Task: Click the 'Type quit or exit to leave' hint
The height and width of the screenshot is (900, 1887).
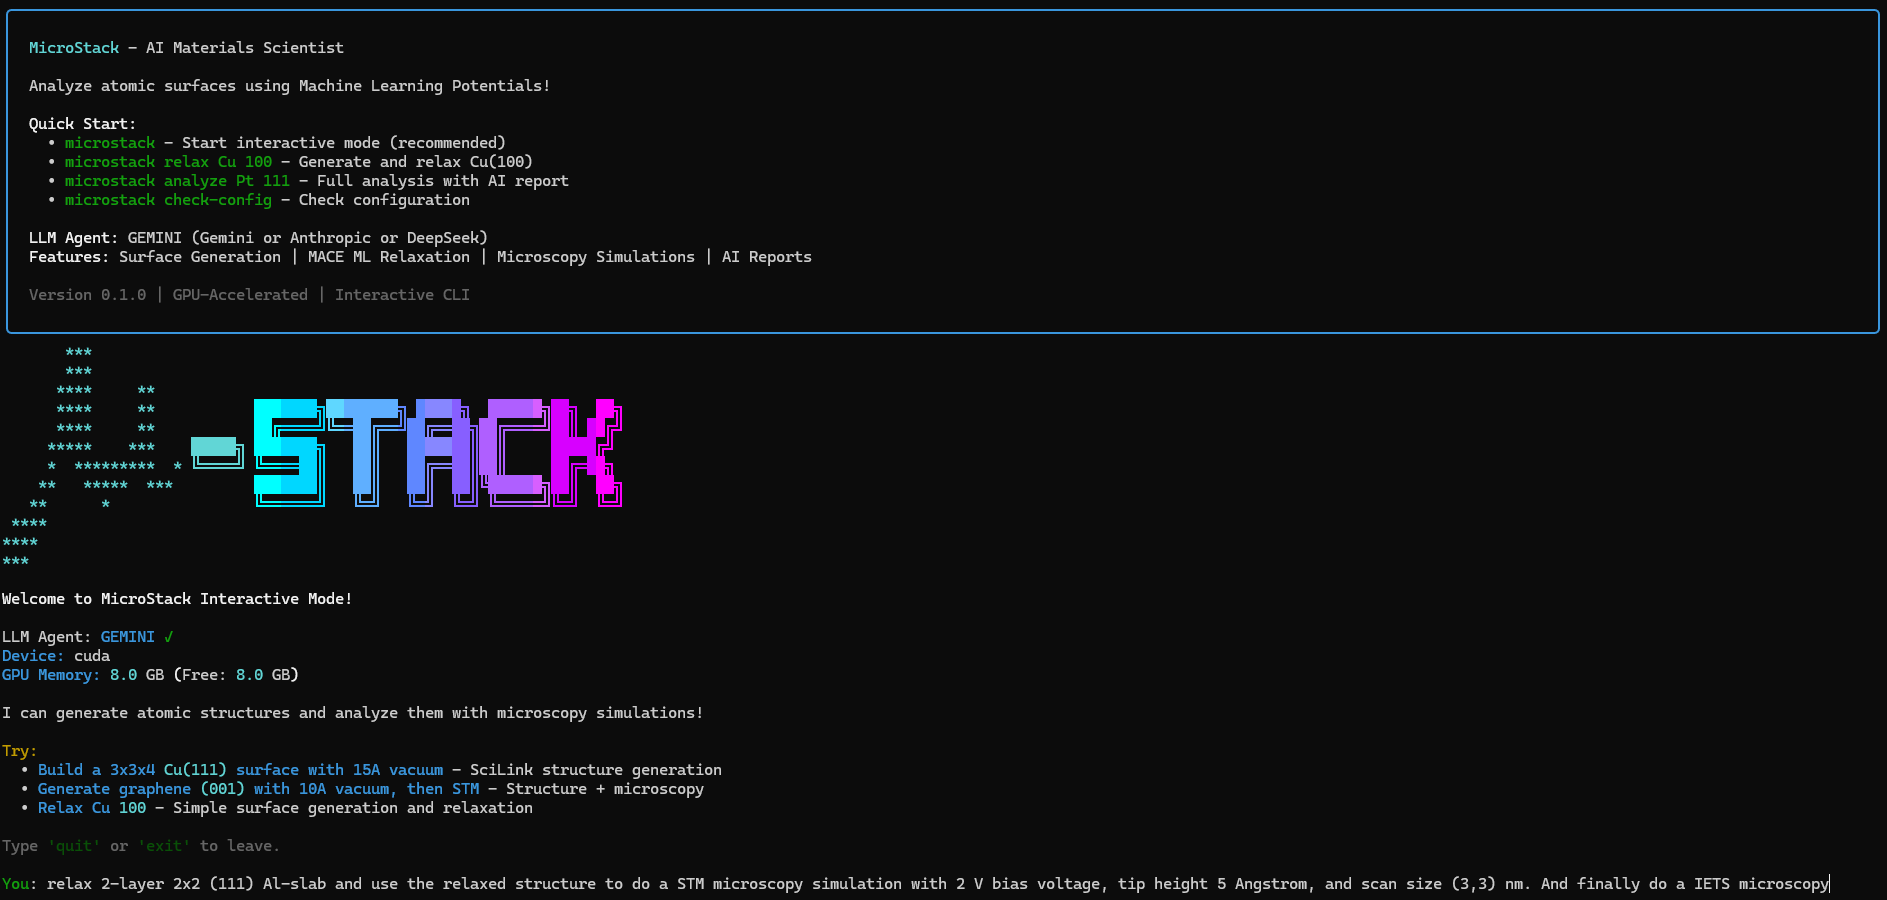Action: click(141, 846)
